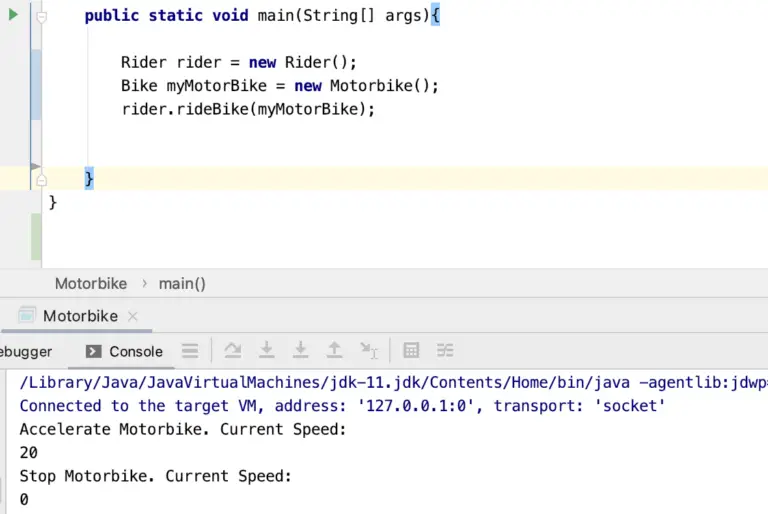
Task: Open the Evaluate Expression calculator icon
Action: tap(411, 350)
